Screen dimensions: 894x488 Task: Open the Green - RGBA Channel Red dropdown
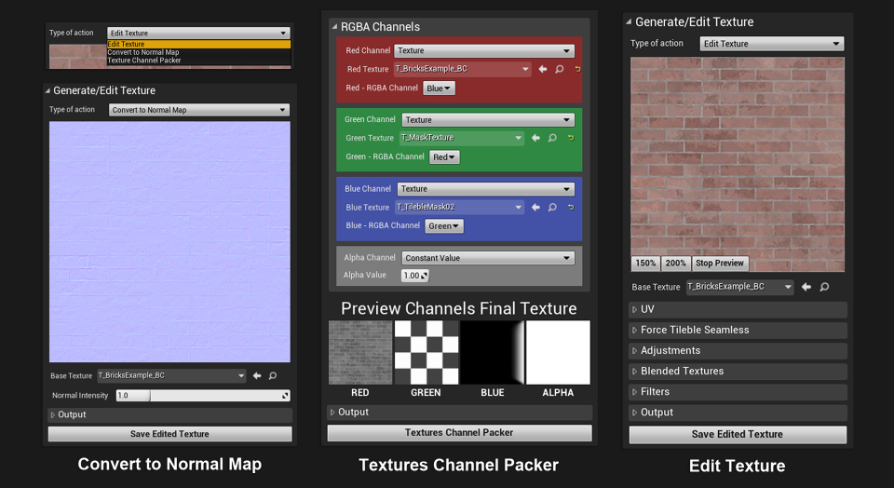(x=444, y=157)
